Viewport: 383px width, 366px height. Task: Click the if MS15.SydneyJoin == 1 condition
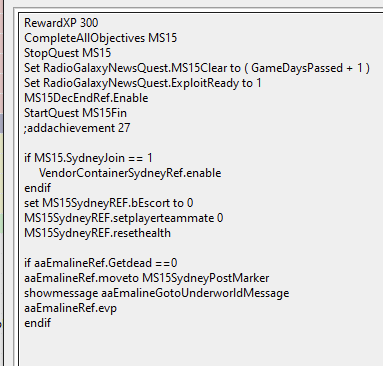tap(88, 158)
